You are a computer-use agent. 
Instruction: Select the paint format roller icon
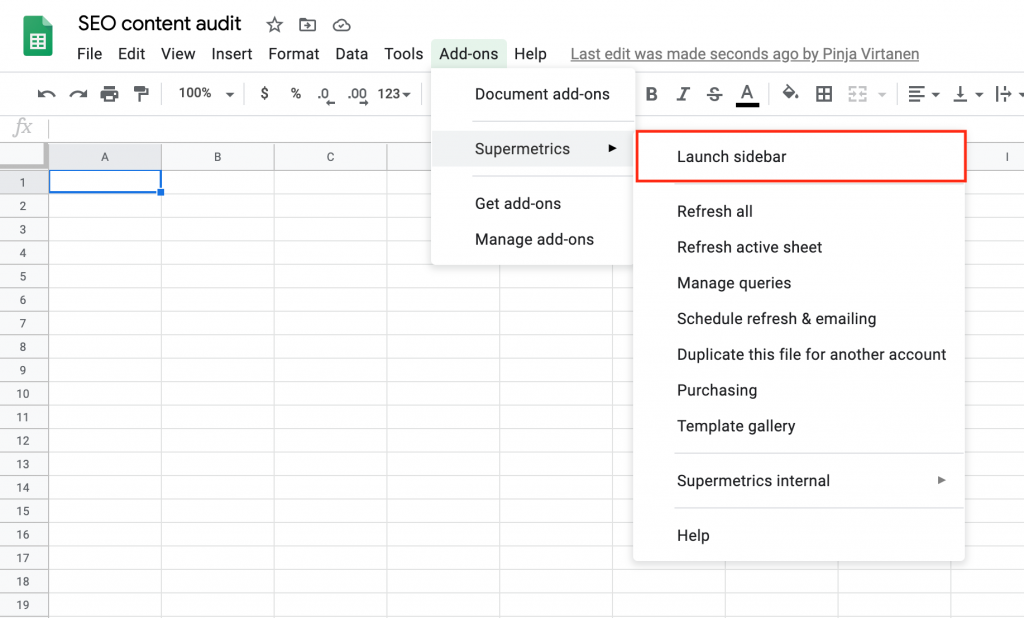[141, 94]
